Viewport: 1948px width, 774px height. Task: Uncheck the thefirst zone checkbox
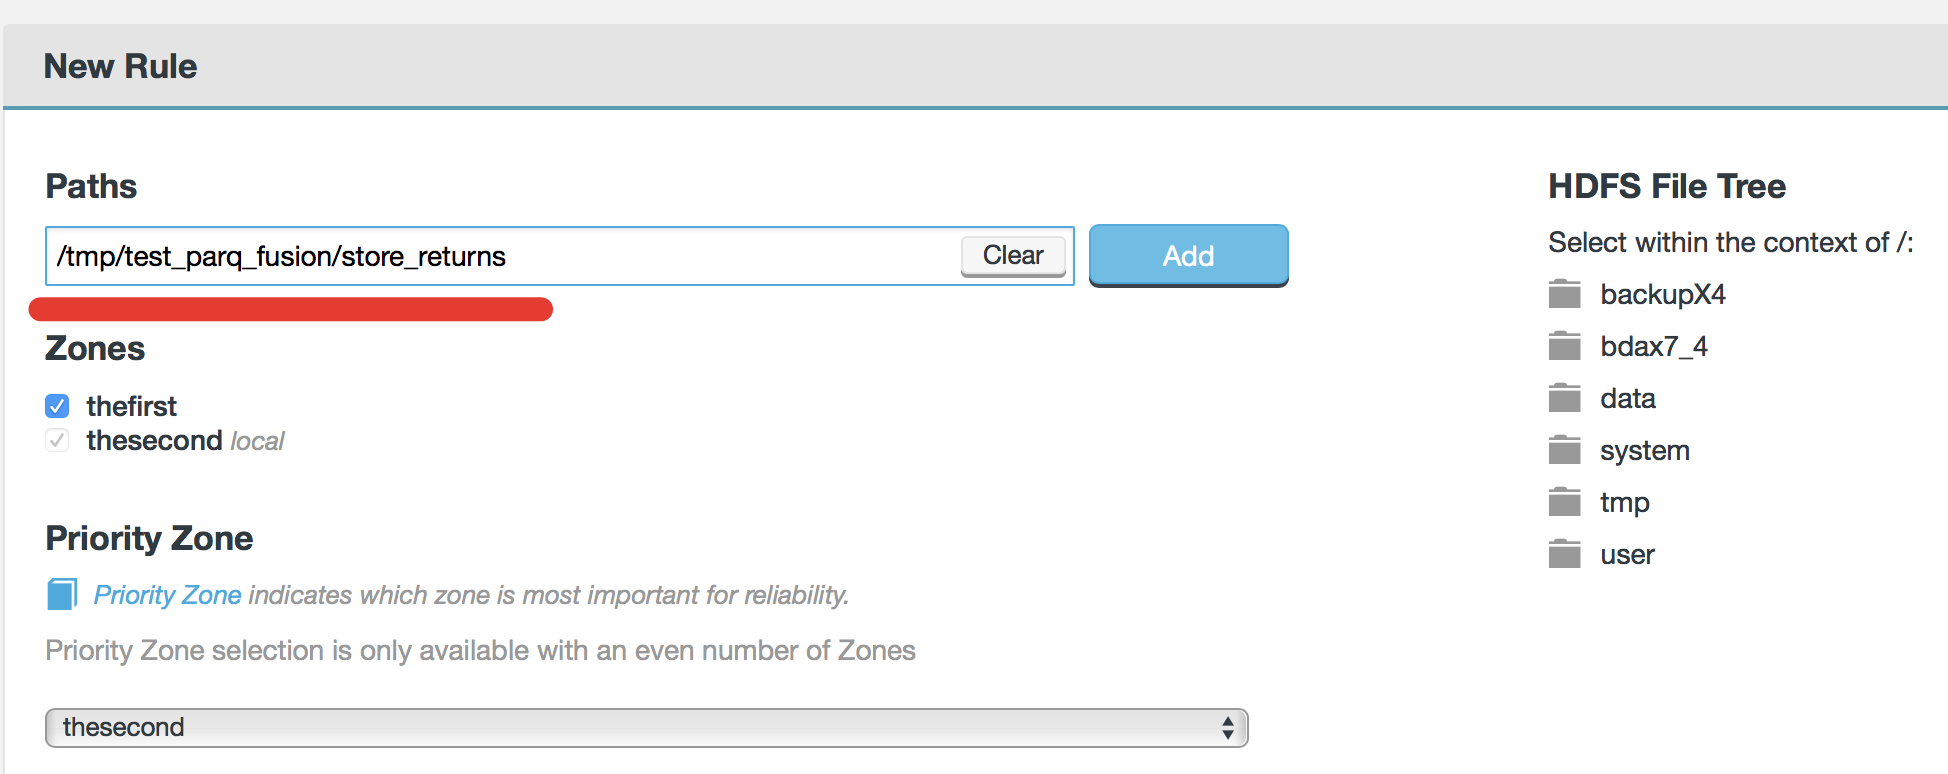tap(57, 406)
